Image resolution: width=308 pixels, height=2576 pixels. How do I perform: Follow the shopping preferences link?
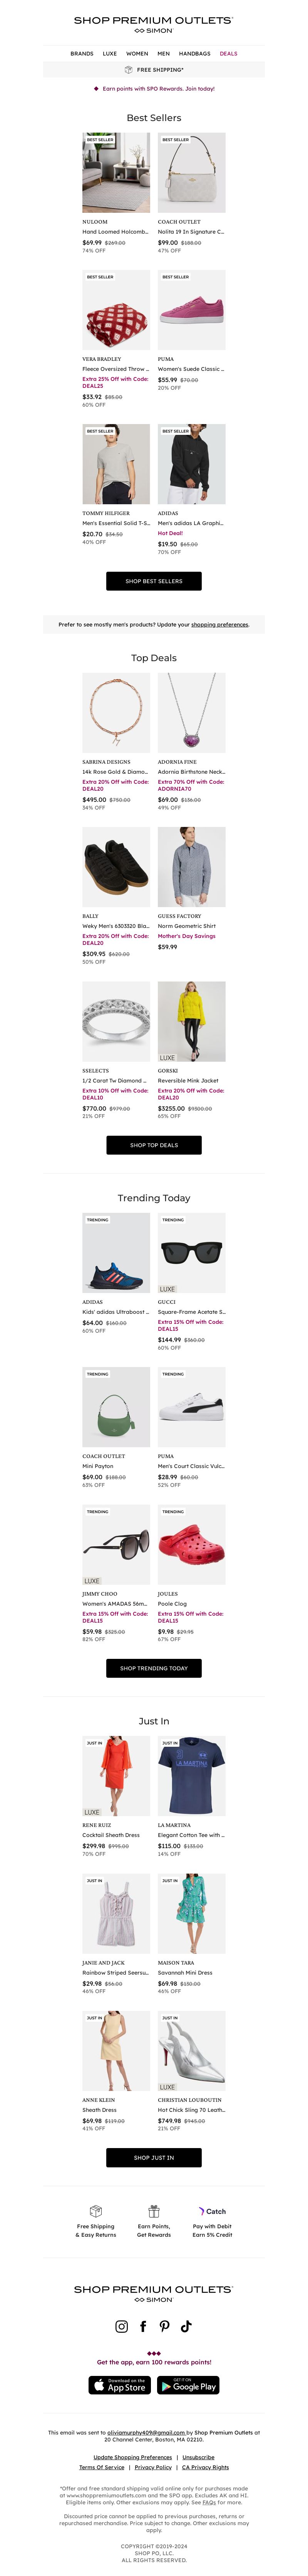coord(220,624)
